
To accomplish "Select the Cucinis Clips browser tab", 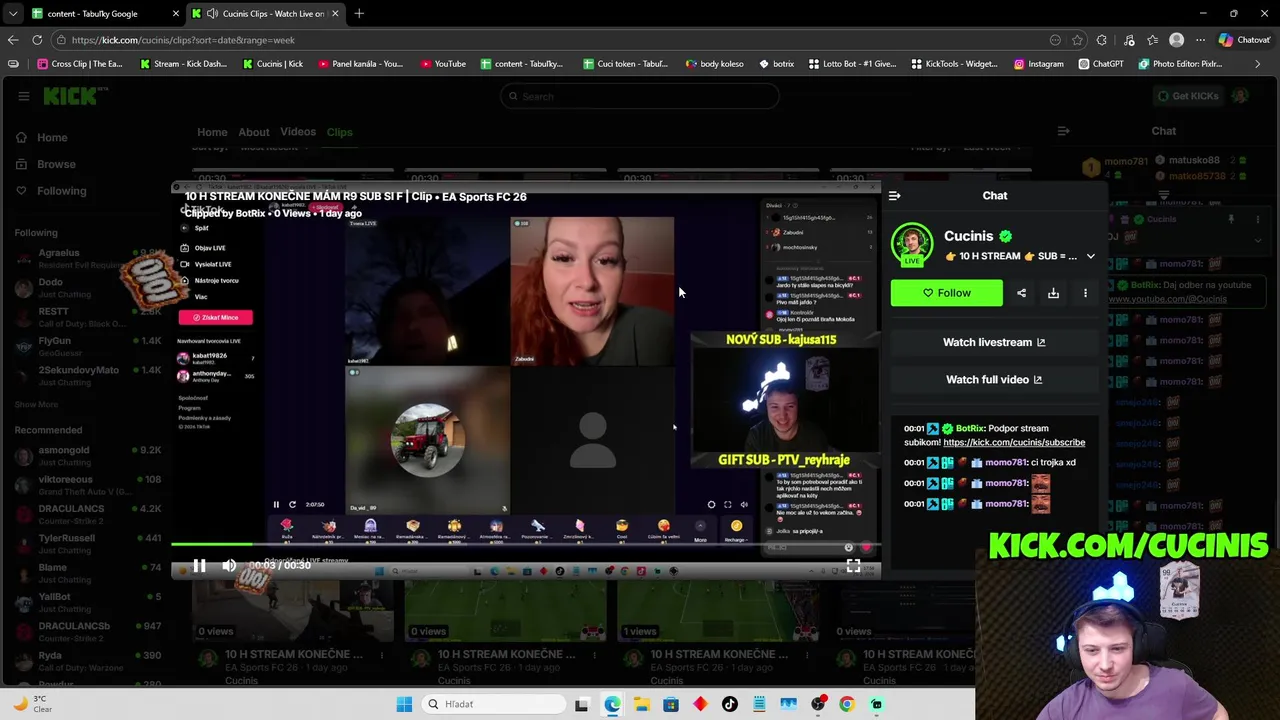I will click(266, 14).
